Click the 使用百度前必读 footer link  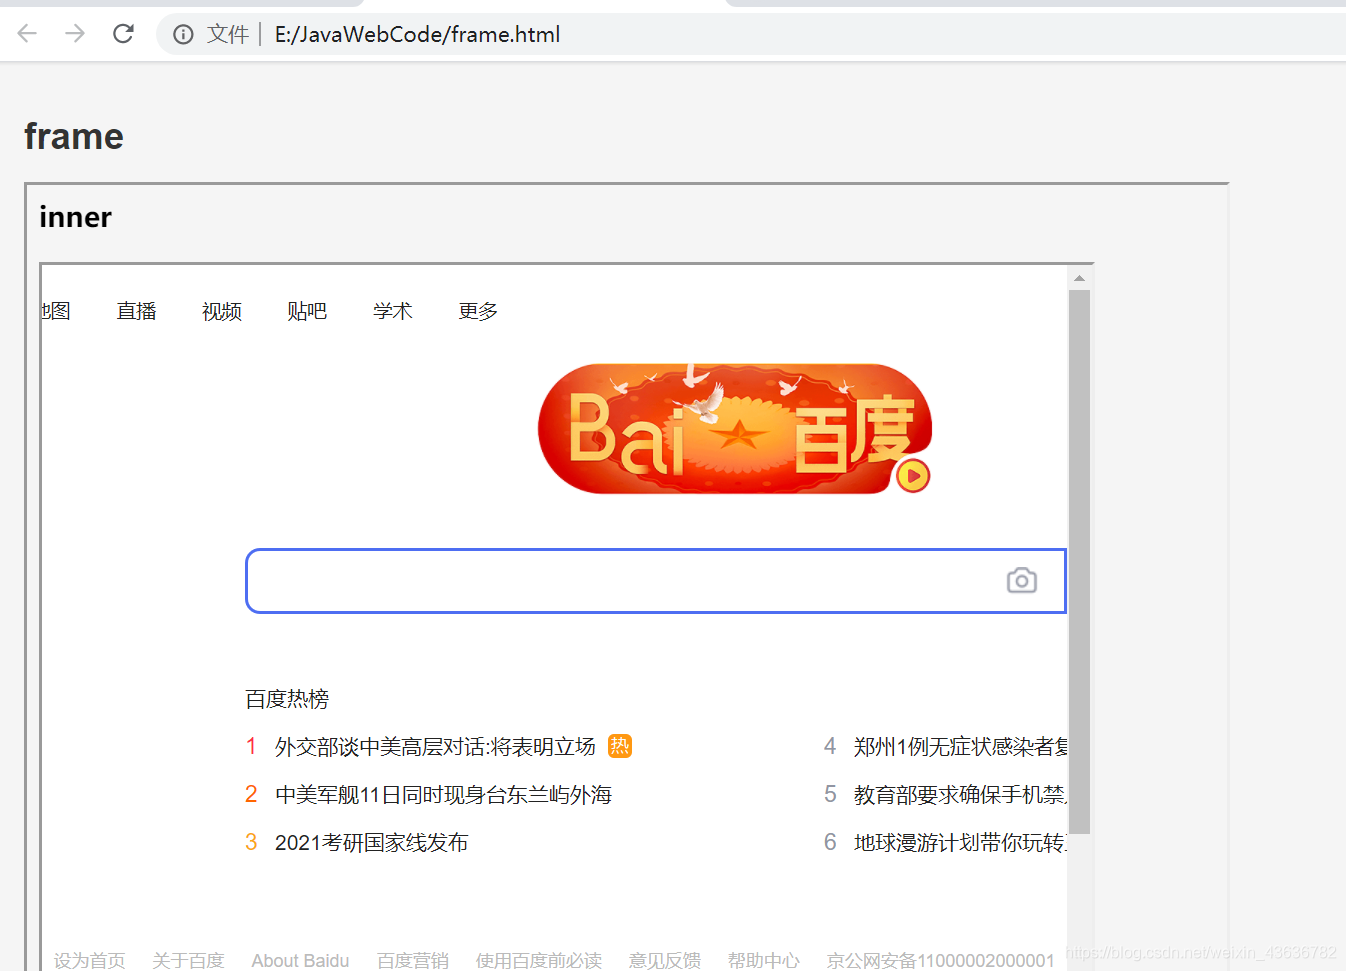539,960
